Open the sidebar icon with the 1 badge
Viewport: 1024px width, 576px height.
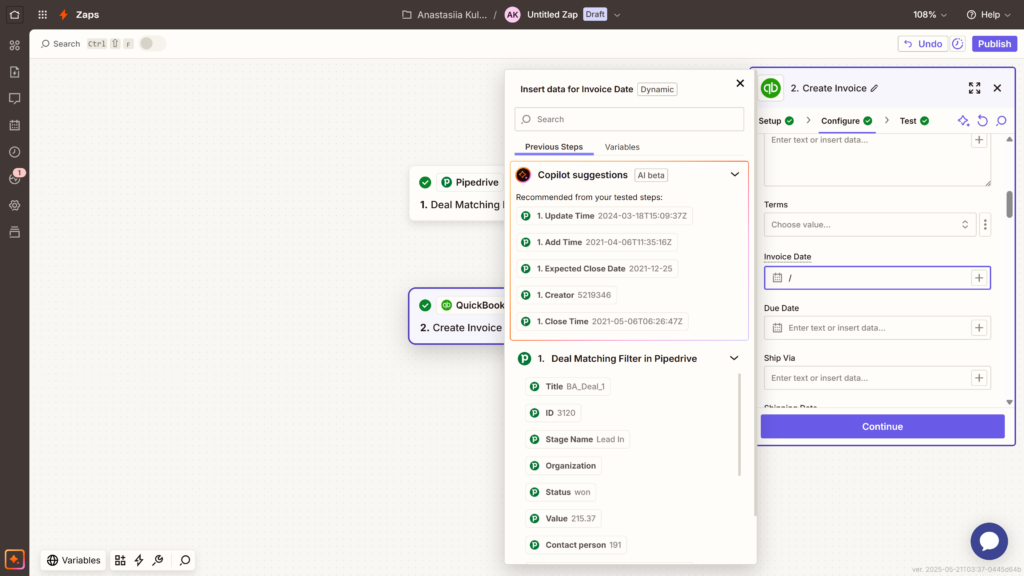(x=14, y=178)
